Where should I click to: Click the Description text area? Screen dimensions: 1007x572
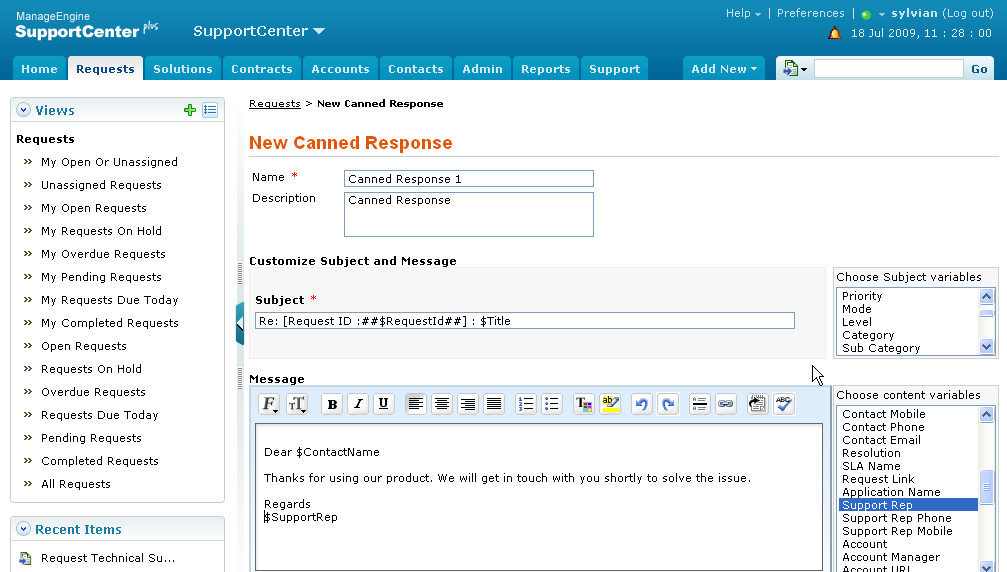point(469,214)
